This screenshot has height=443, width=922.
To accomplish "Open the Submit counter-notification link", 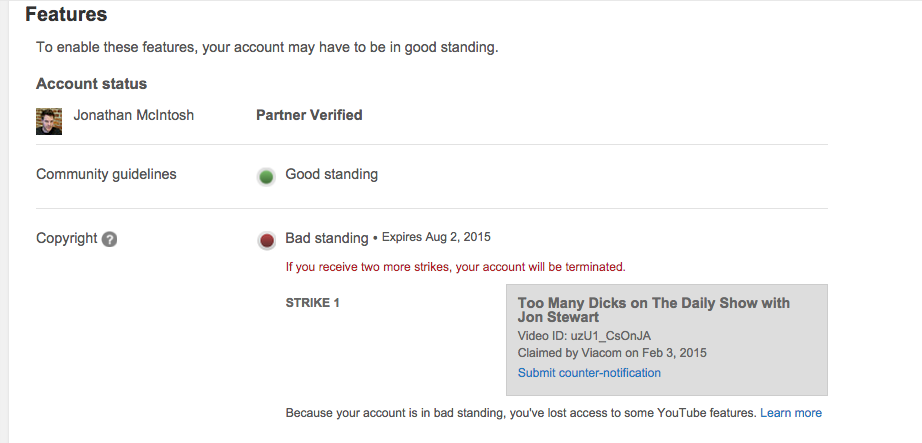I will coord(589,373).
